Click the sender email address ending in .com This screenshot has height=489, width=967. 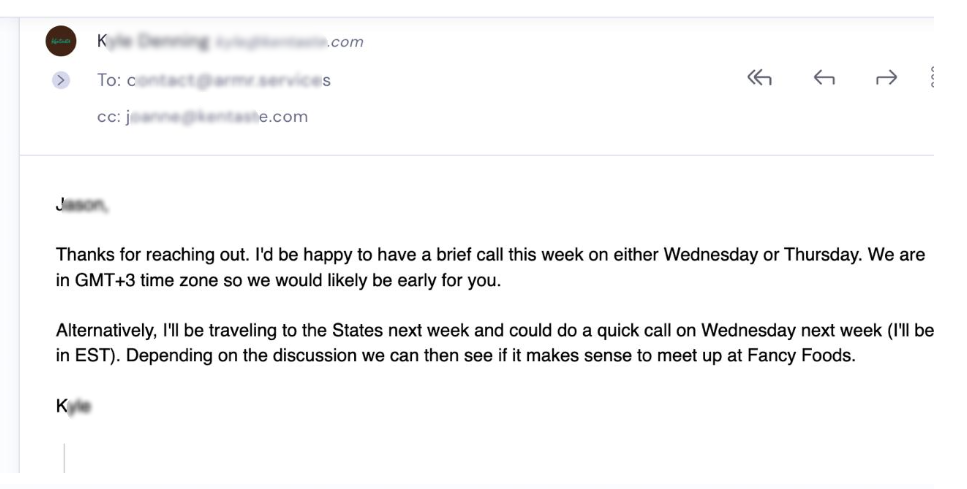coord(289,42)
